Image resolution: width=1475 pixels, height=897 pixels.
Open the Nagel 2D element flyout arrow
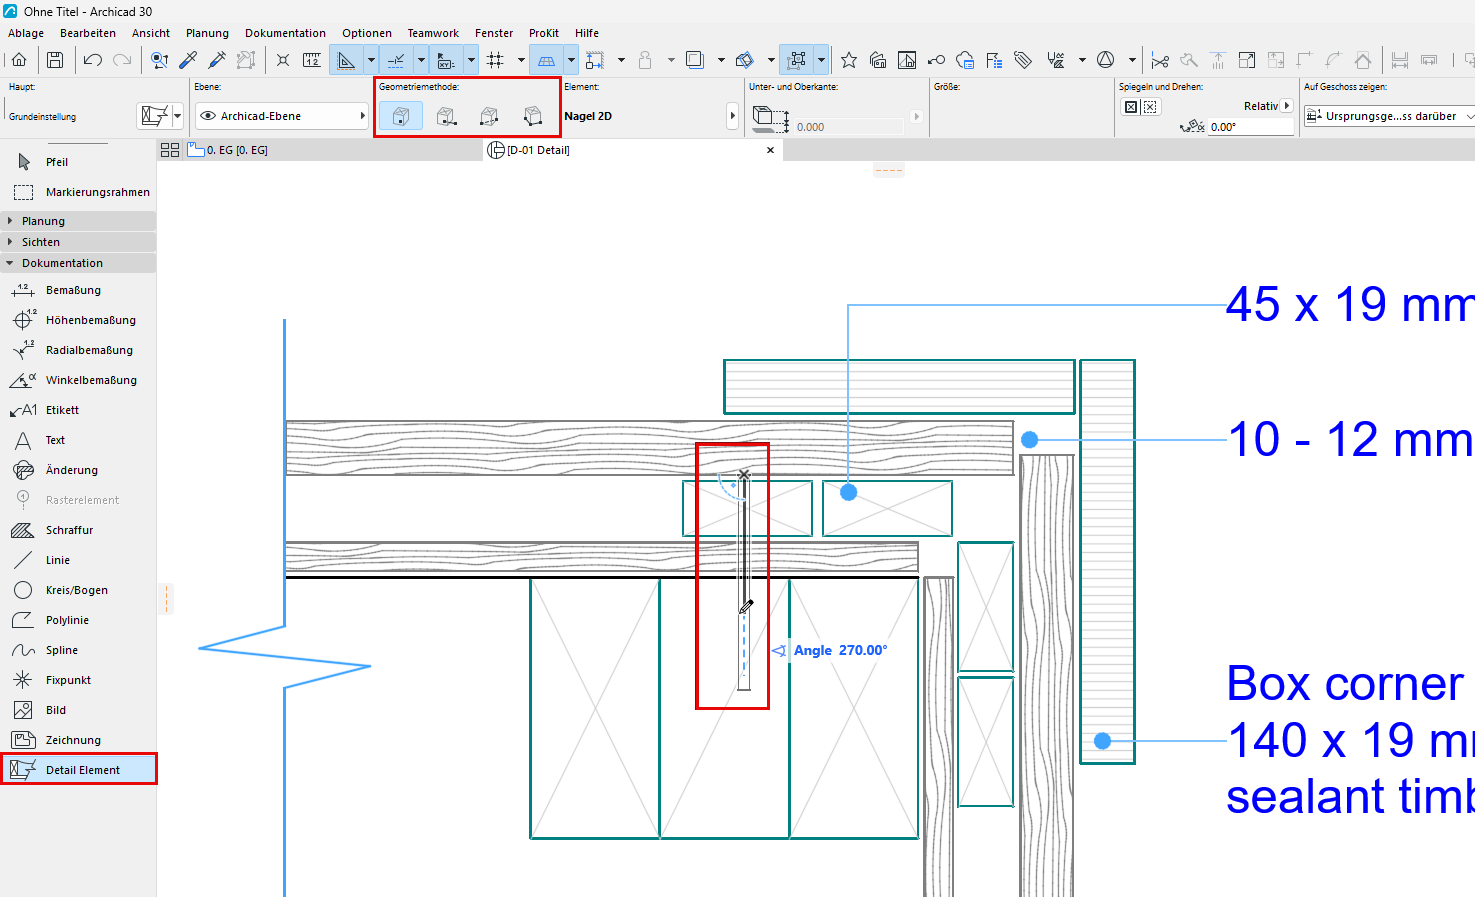click(732, 116)
